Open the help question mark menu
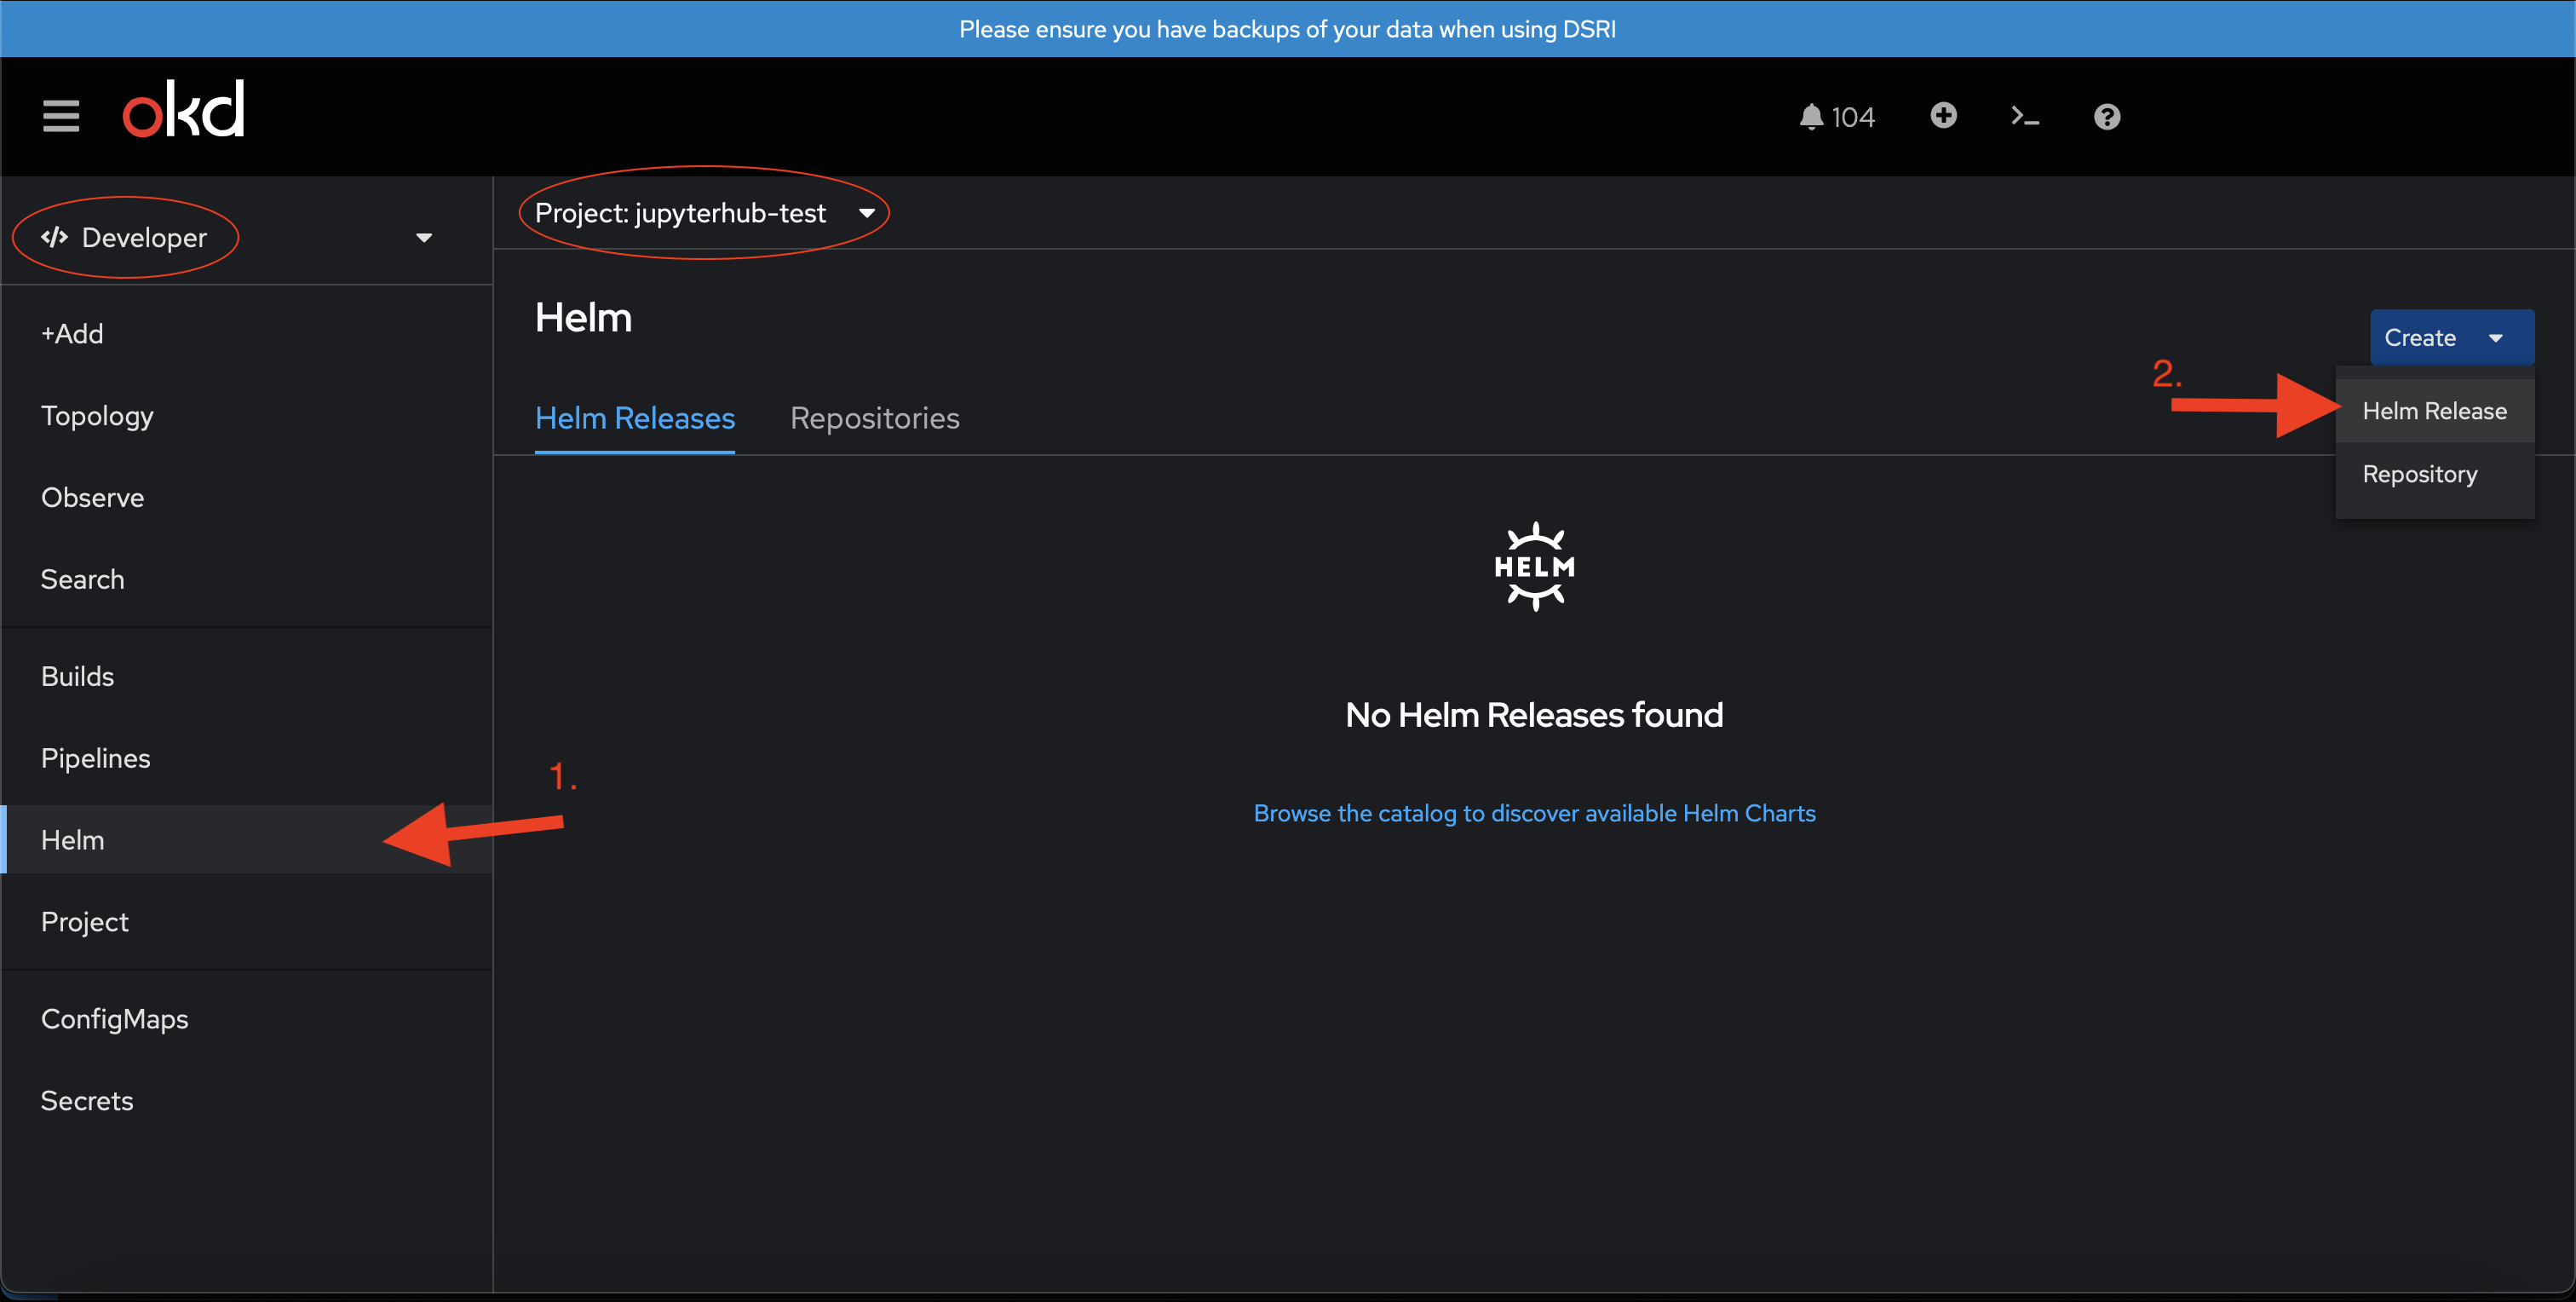 point(2107,117)
